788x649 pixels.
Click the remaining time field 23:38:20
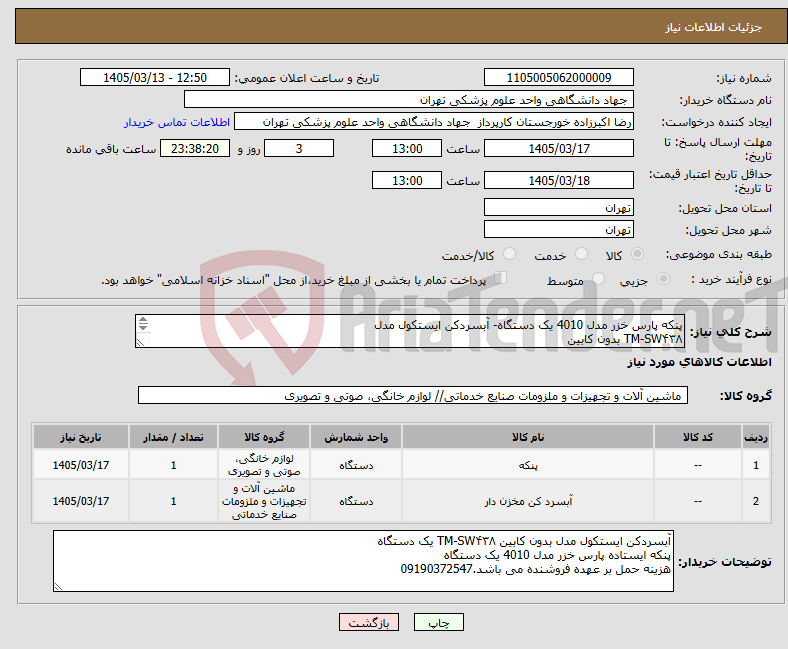pyautogui.click(x=195, y=148)
